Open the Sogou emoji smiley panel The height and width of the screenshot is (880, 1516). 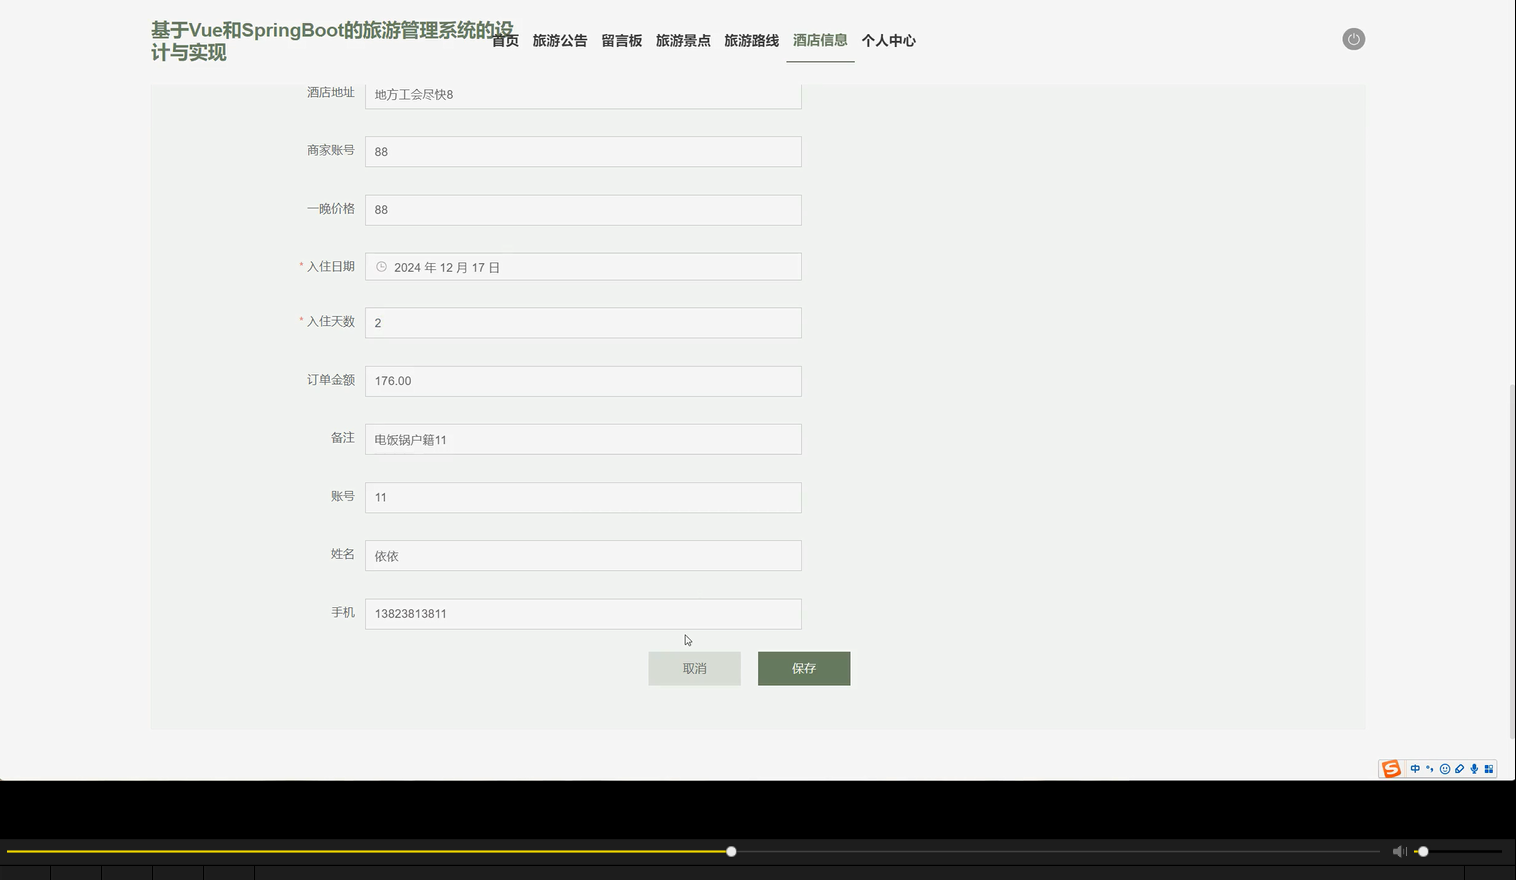coord(1445,769)
